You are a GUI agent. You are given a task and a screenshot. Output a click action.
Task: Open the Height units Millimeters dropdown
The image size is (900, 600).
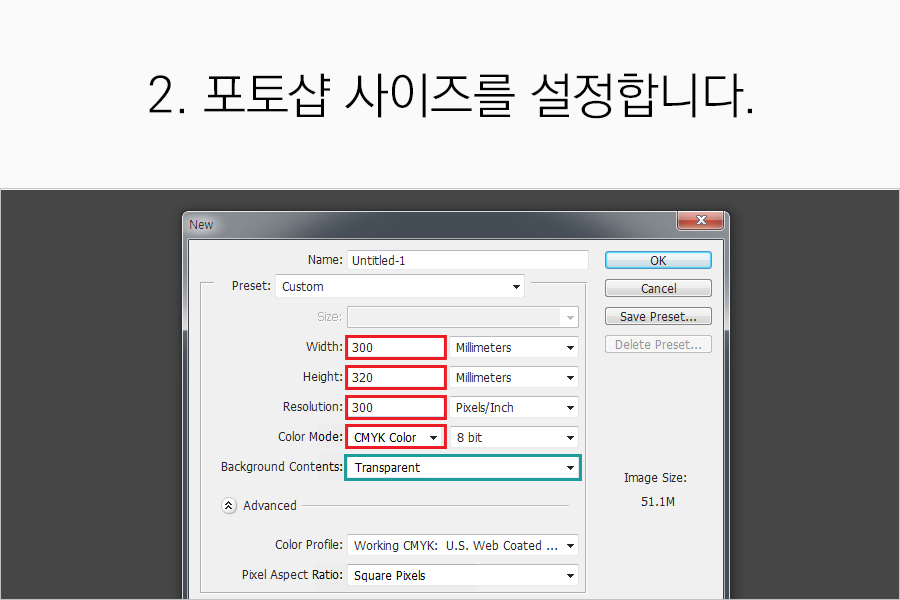coord(514,378)
